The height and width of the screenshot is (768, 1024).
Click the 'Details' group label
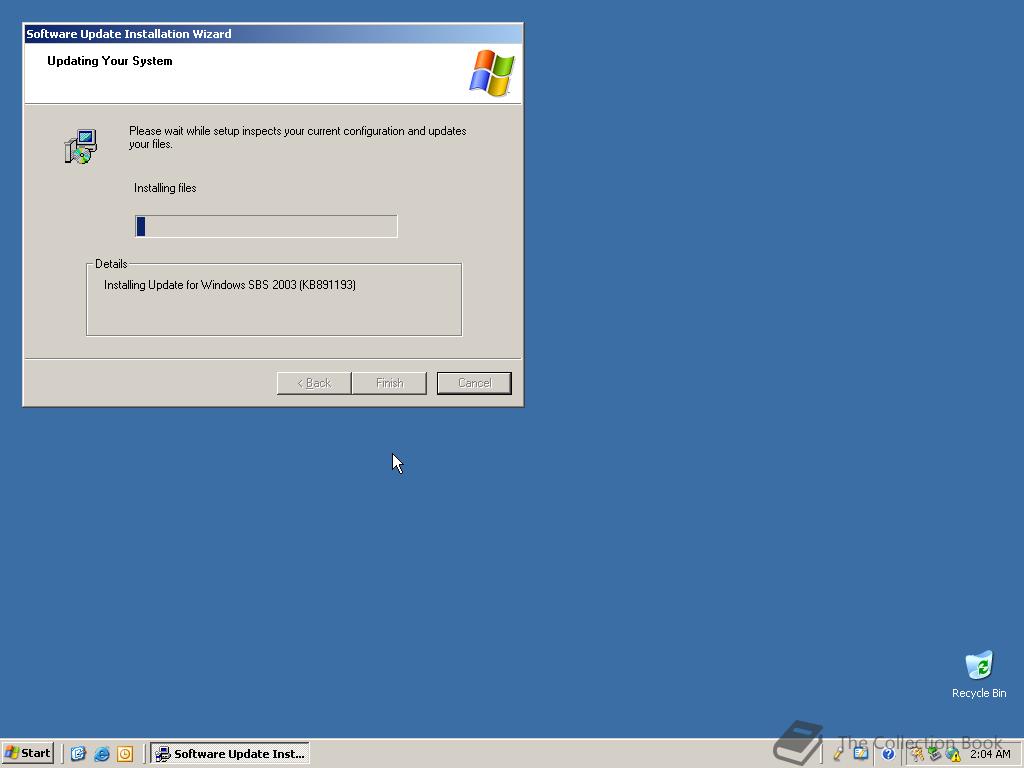click(111, 264)
